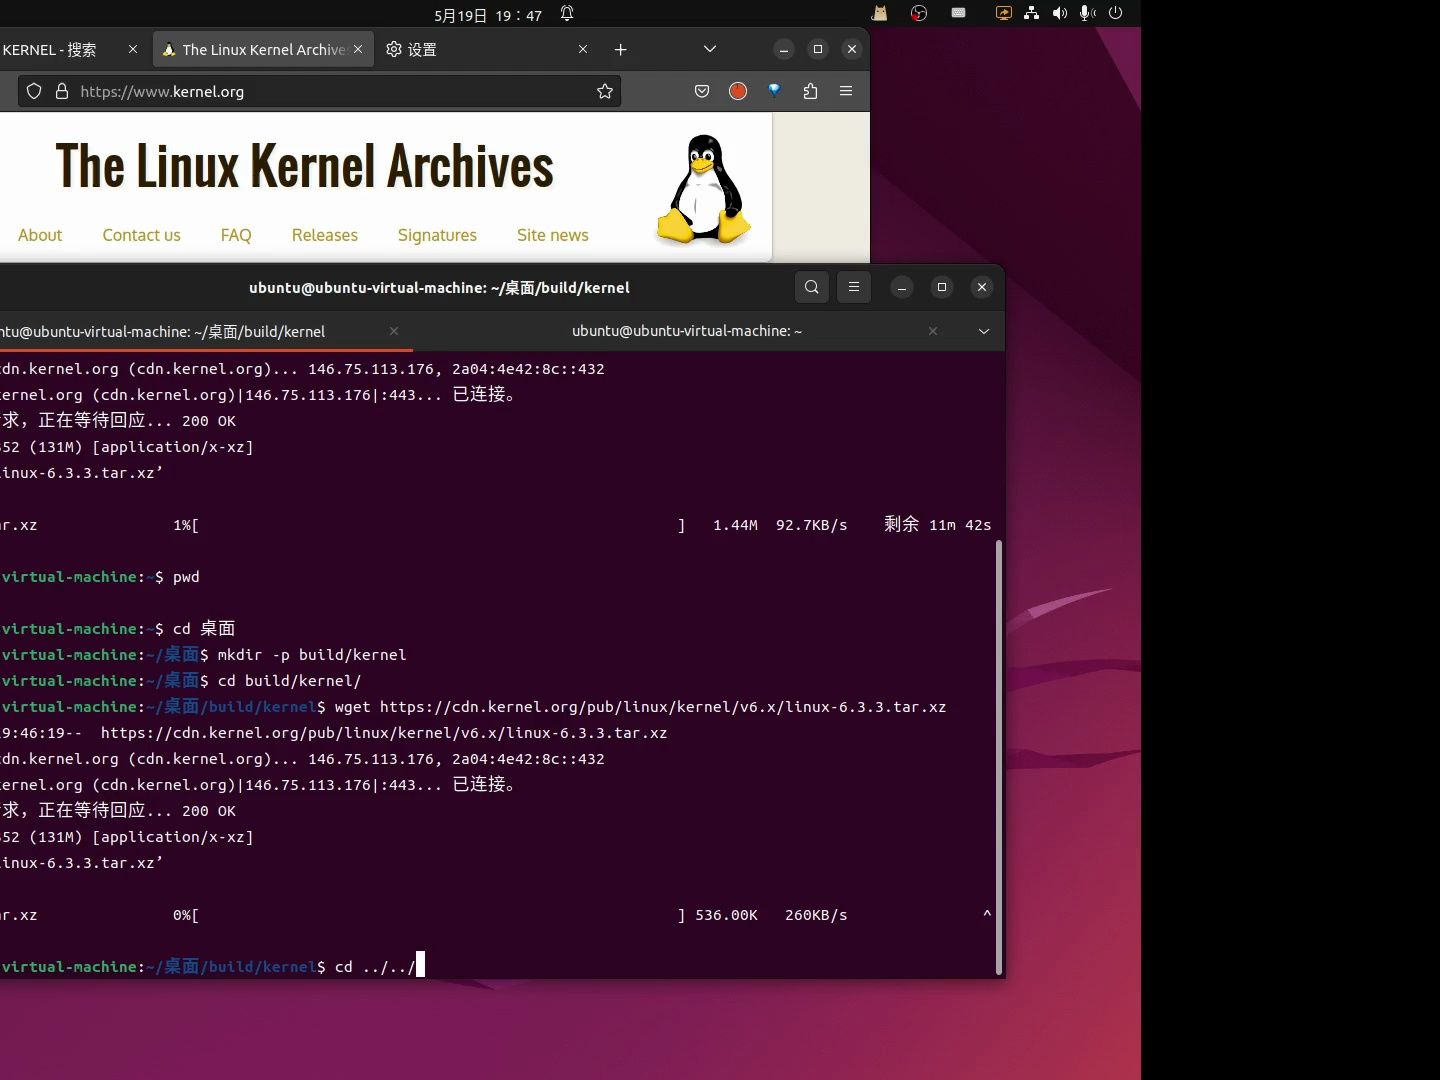The width and height of the screenshot is (1440, 1080).
Task: Click The Linux Kernel Archives heading
Action: coord(304,166)
